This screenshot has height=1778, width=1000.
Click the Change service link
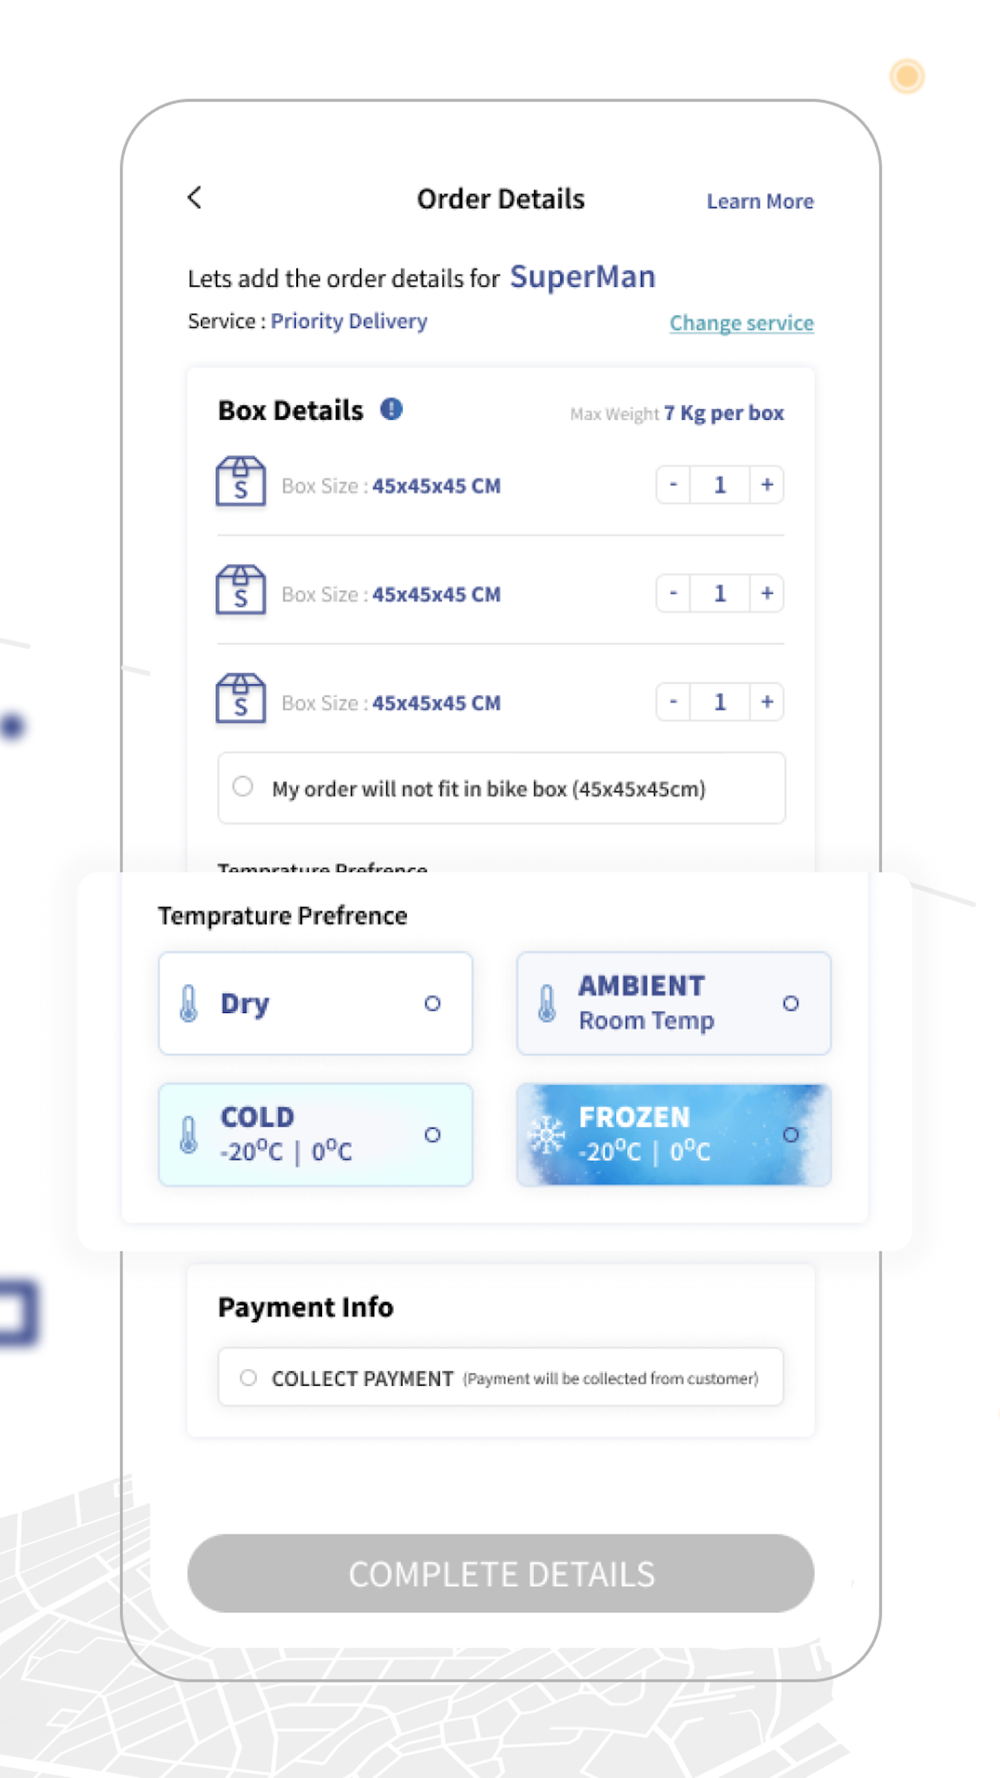click(x=741, y=323)
